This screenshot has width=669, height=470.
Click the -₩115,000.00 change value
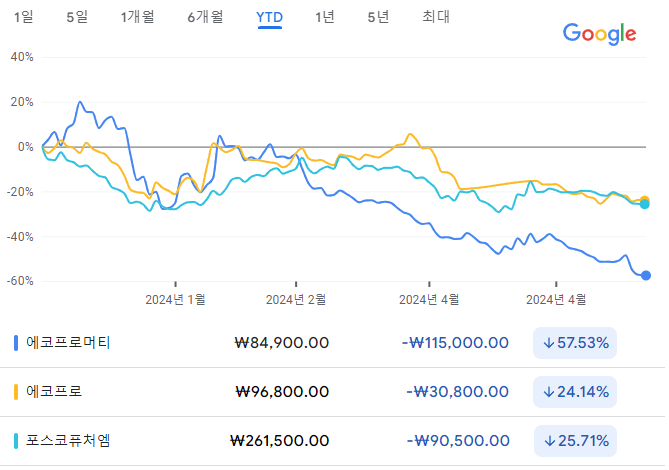pos(455,343)
